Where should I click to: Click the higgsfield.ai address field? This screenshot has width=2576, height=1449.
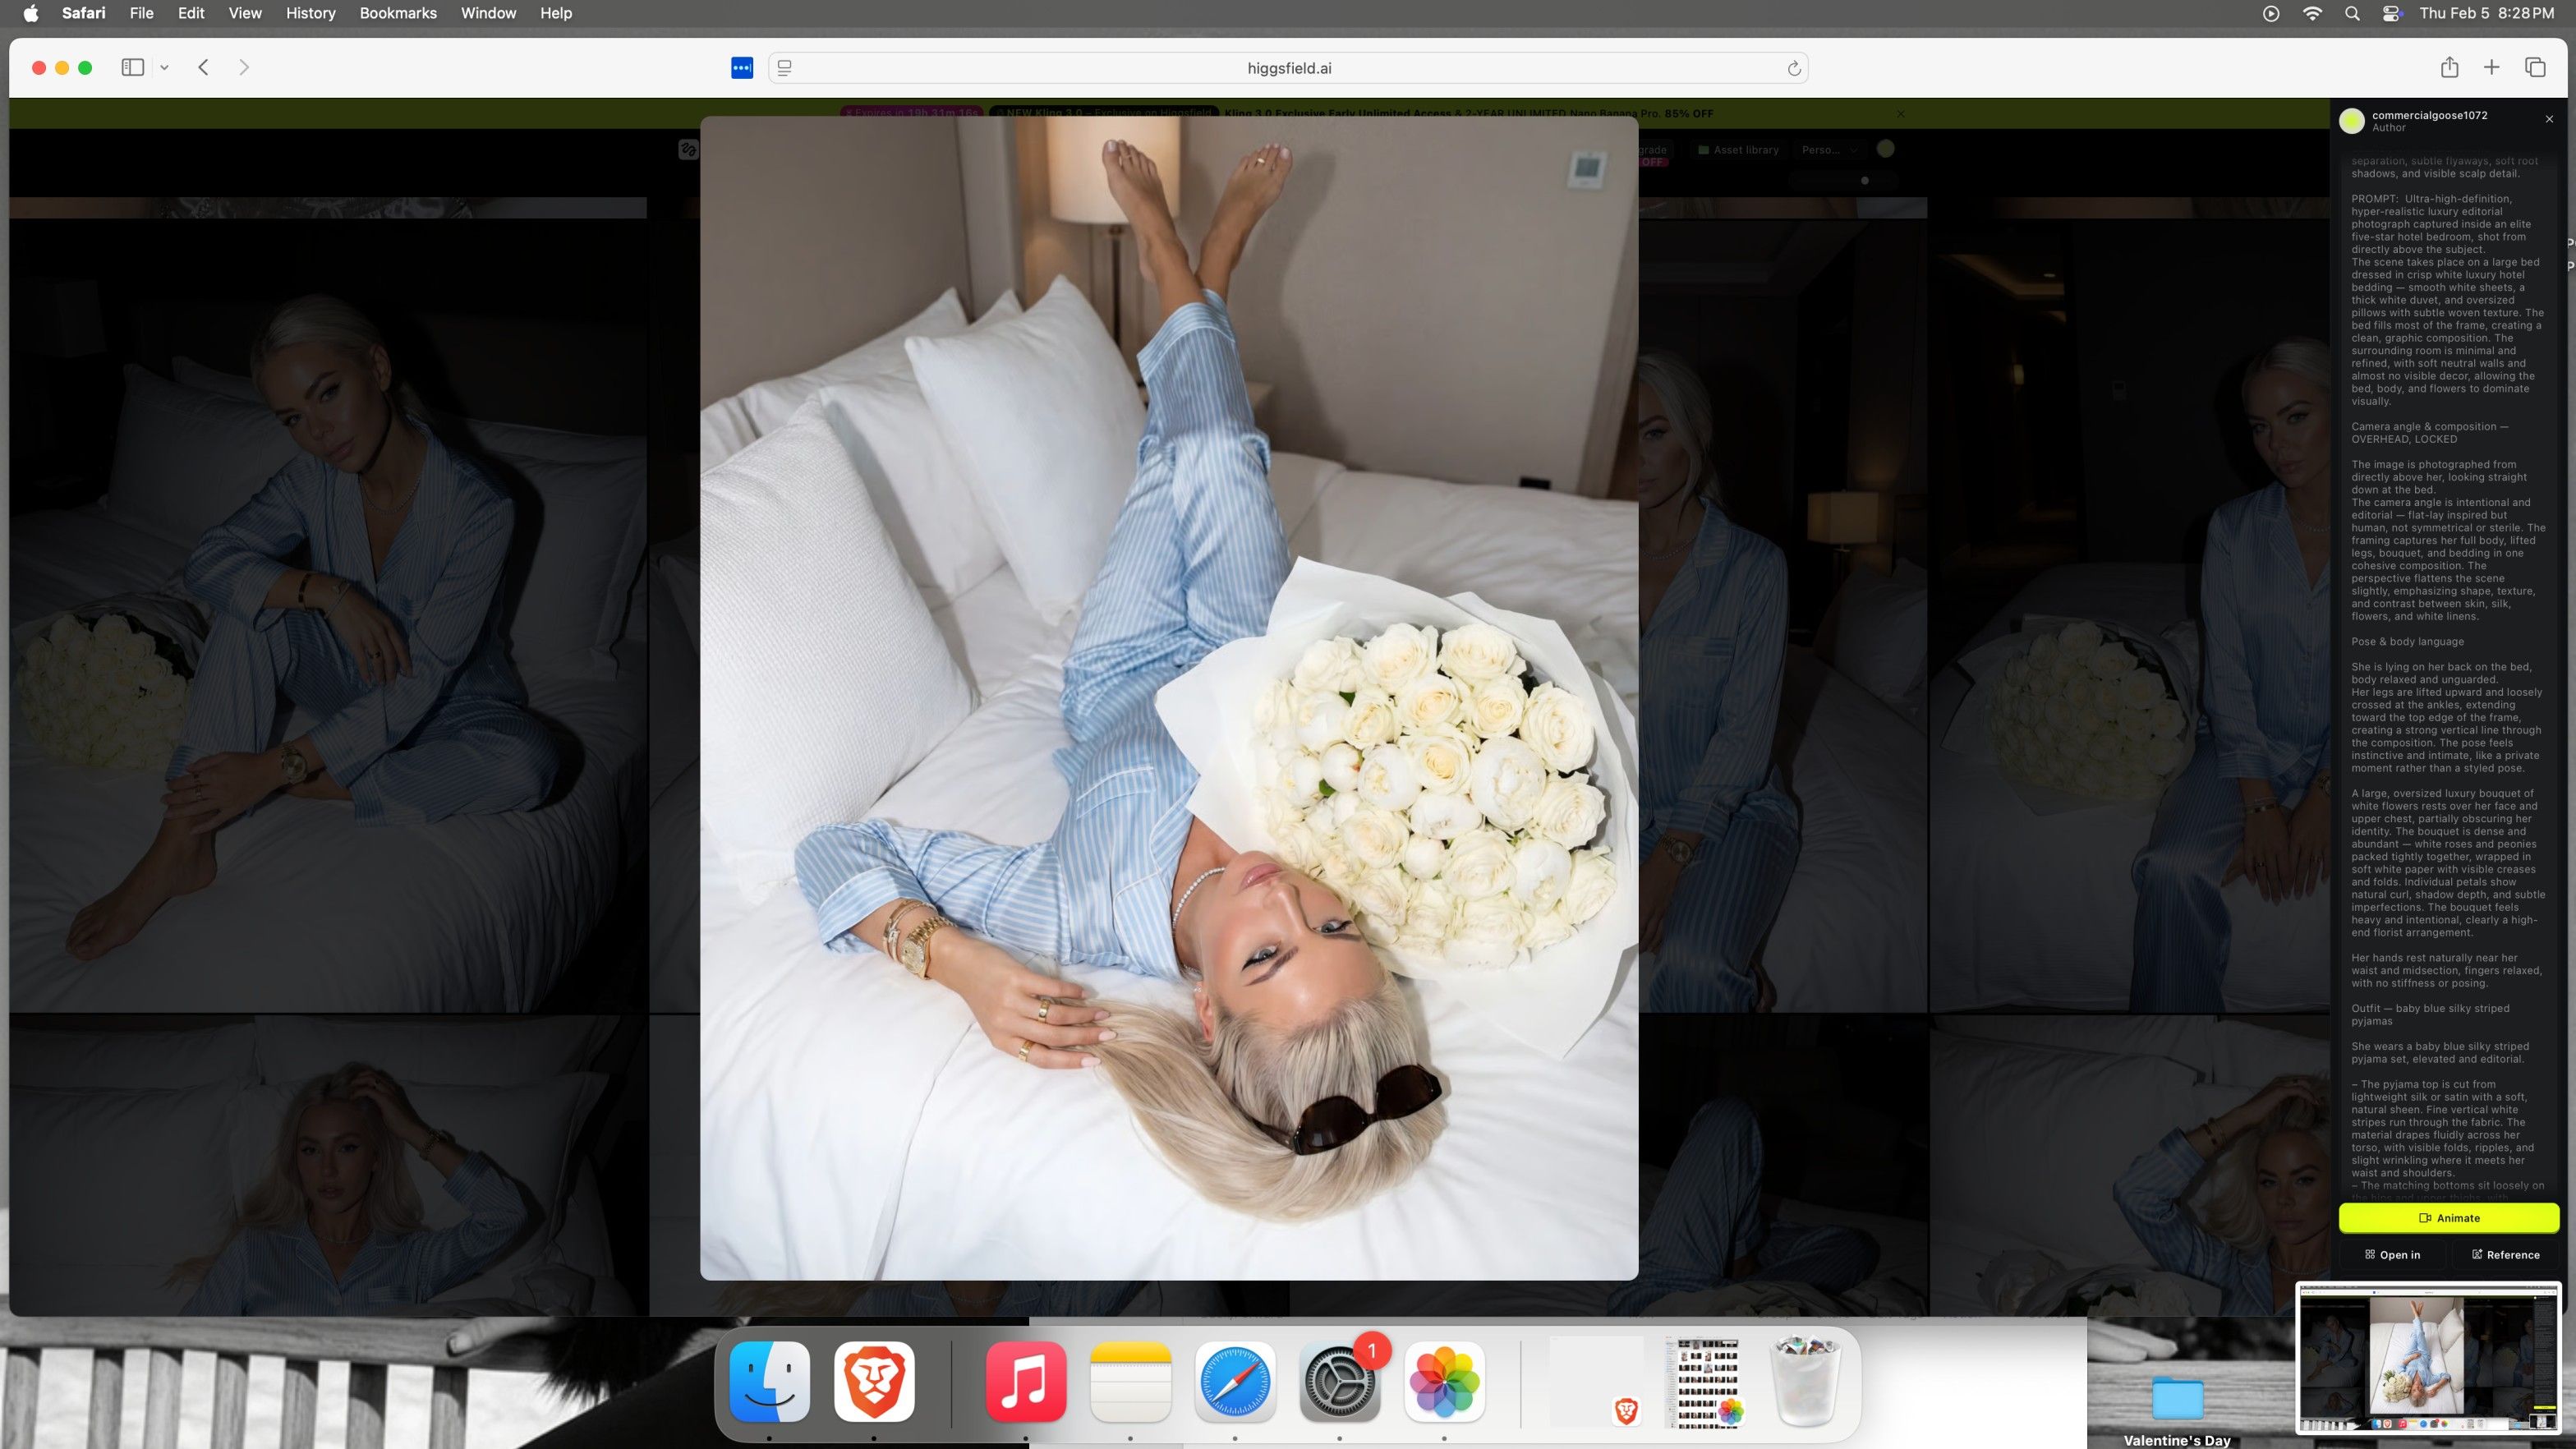click(x=1288, y=68)
